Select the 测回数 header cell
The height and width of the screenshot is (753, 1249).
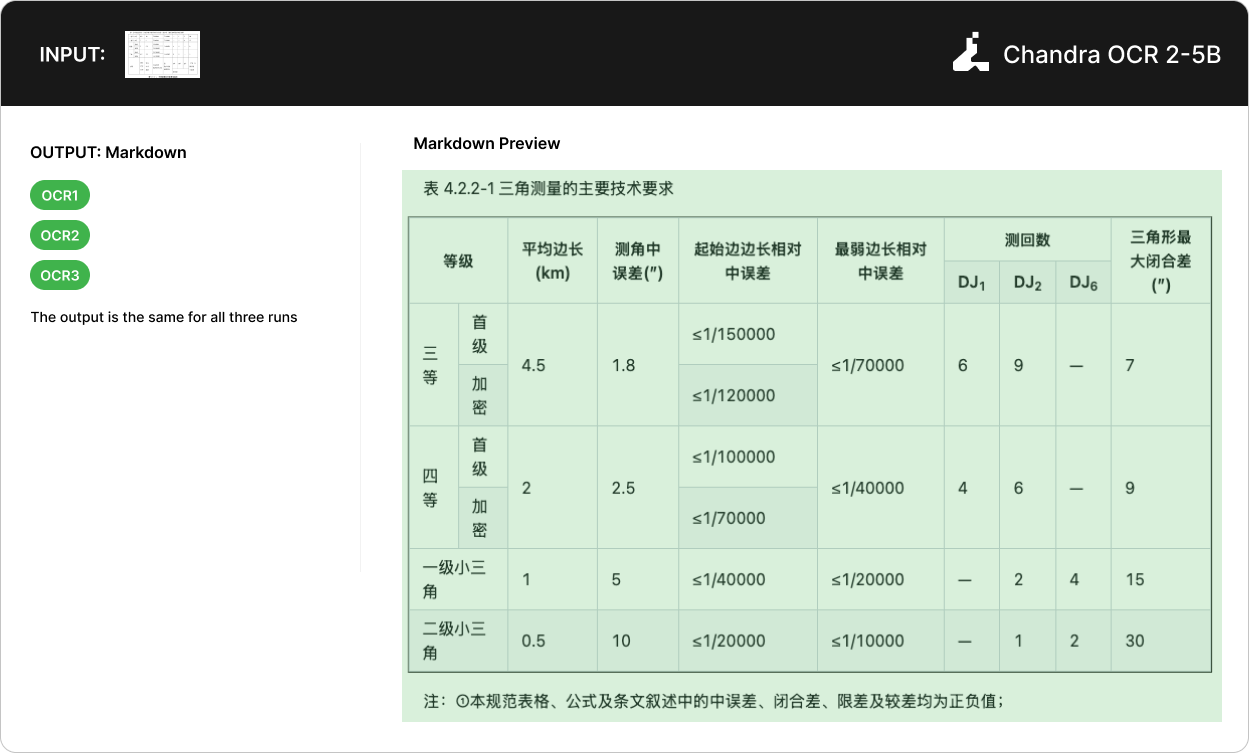[x=1027, y=240]
